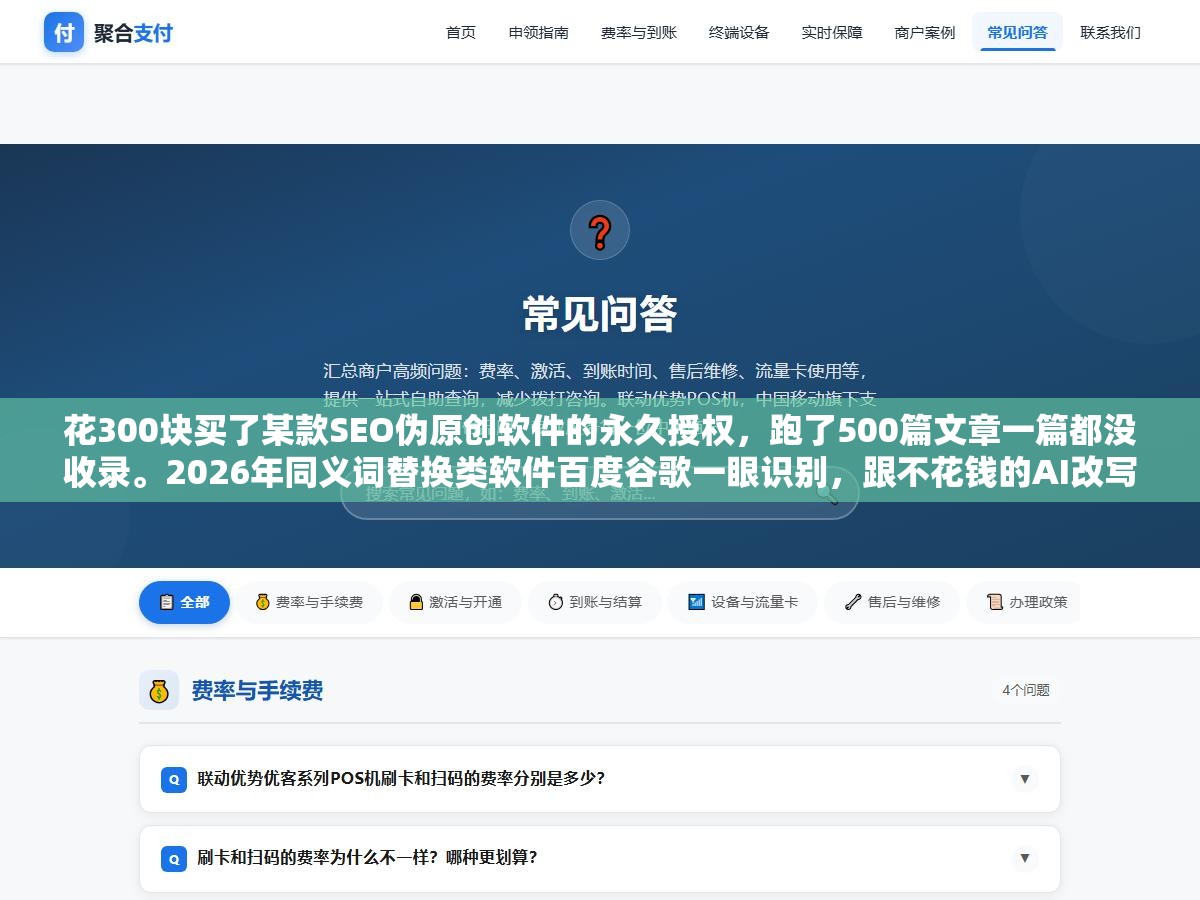The height and width of the screenshot is (900, 1200).
Task: Open 联系我们 page
Action: click(x=1111, y=32)
